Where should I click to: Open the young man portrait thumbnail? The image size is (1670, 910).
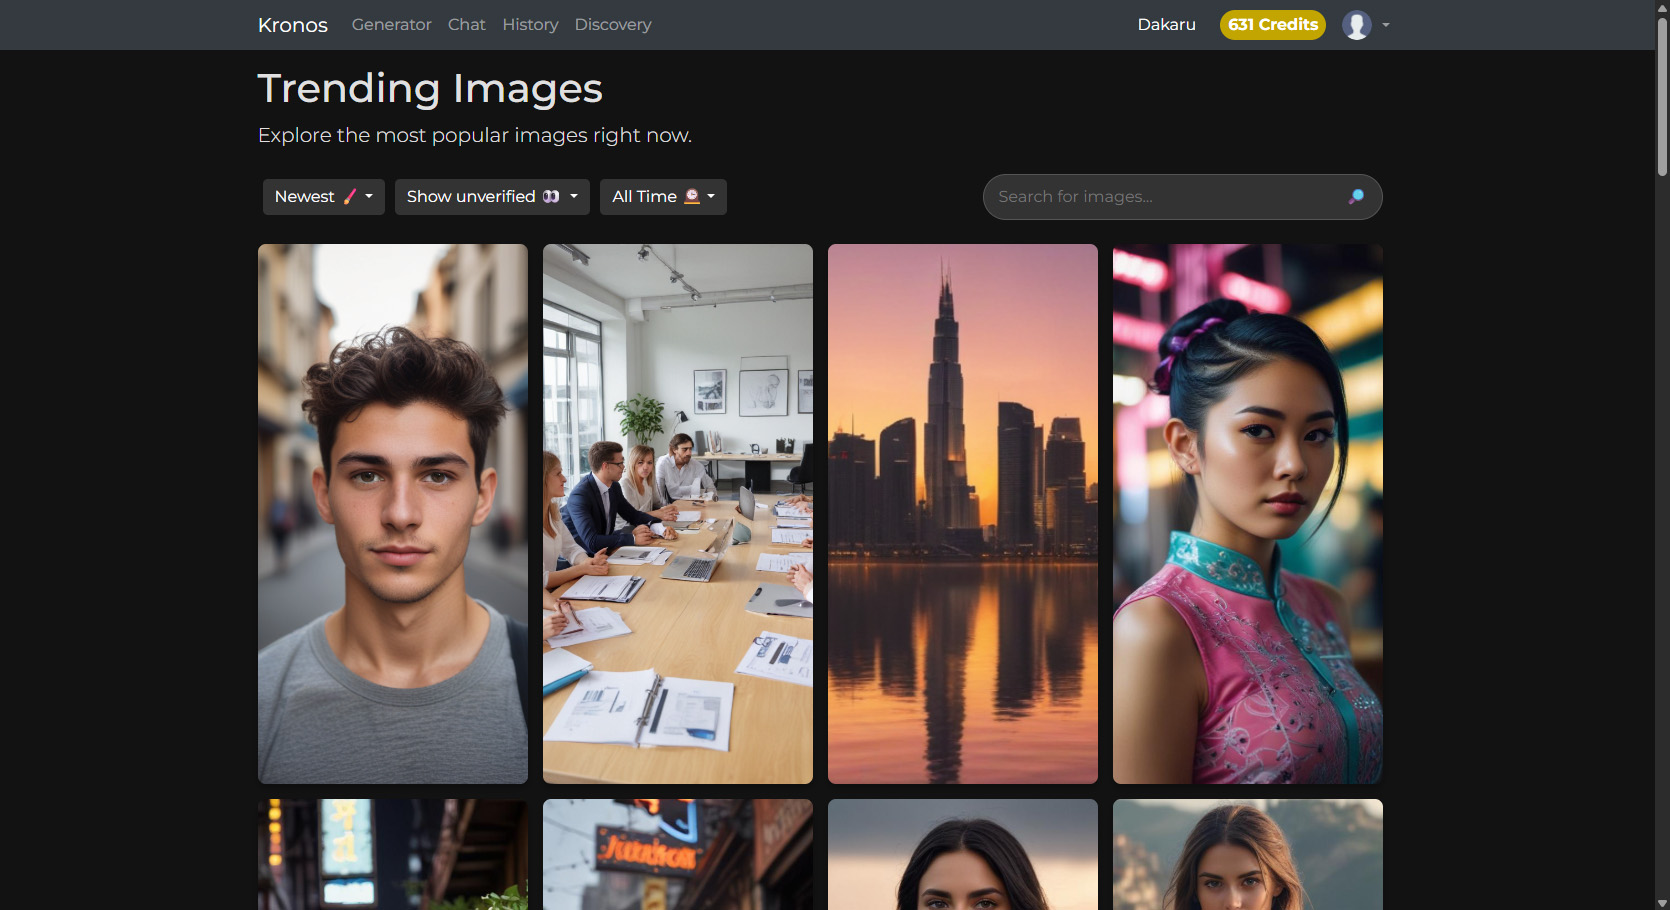click(x=392, y=513)
